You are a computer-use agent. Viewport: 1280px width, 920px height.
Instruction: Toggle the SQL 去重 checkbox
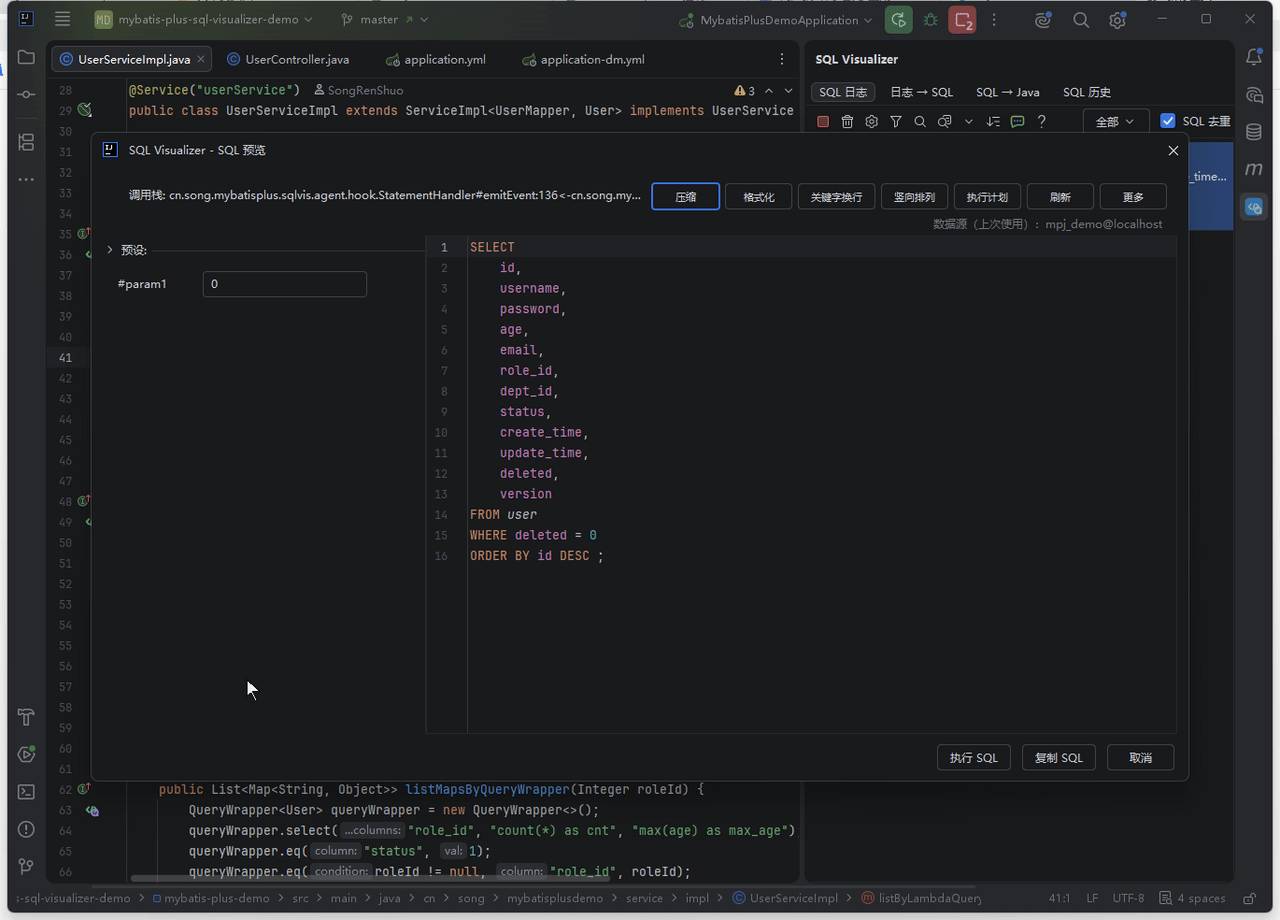click(1168, 121)
